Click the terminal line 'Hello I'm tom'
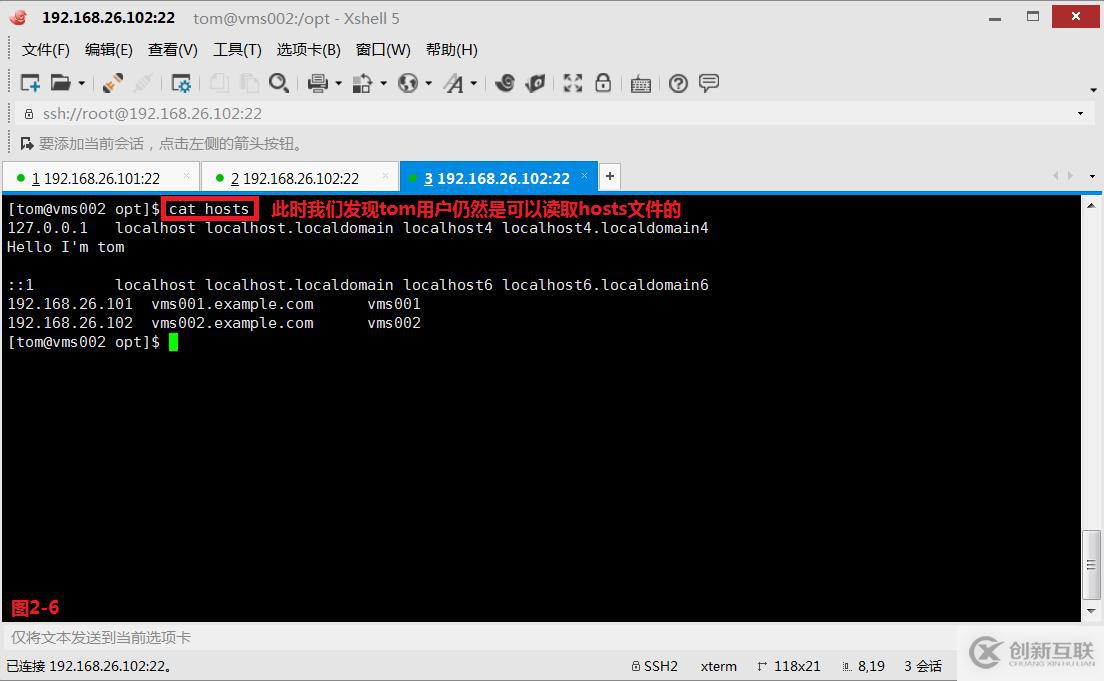 pyautogui.click(x=65, y=247)
